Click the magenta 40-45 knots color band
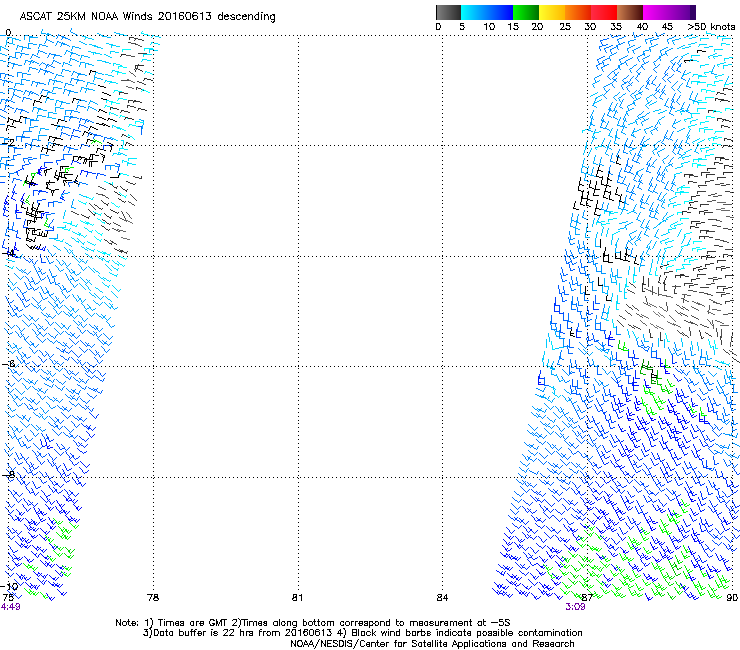 (656, 12)
